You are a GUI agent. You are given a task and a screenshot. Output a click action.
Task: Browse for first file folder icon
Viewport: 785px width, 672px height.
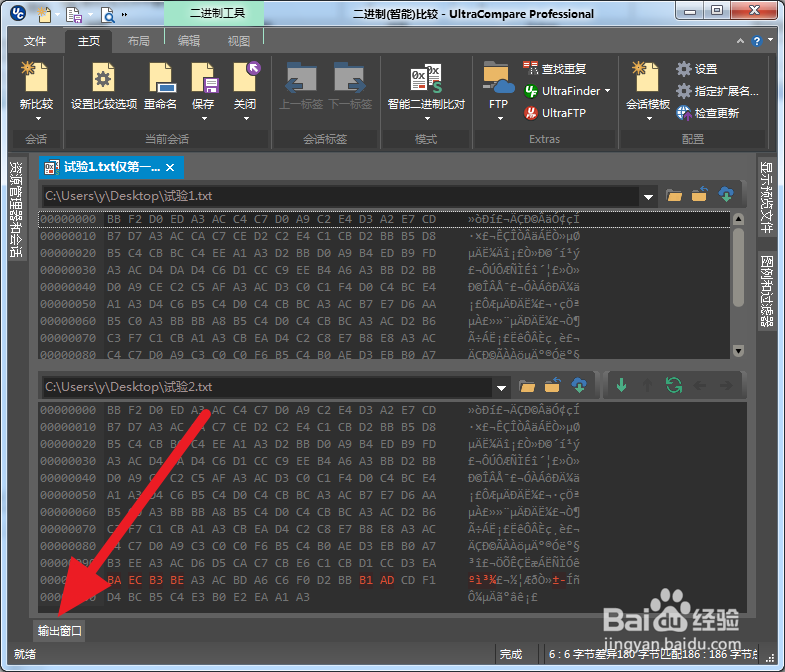coord(674,196)
